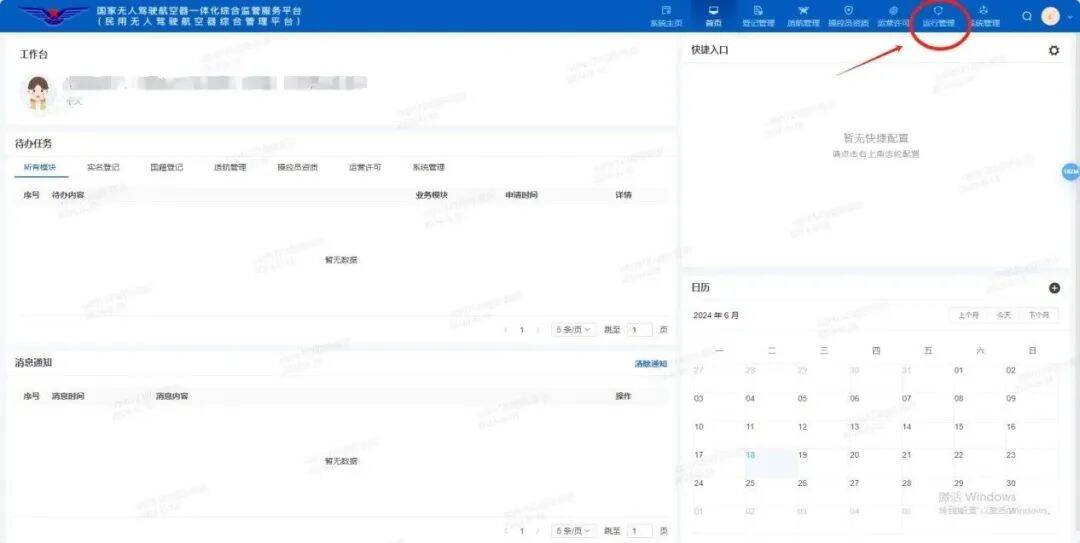Open 操控员资质 shield icon in the top navigation
This screenshot has width=1080, height=543.
click(x=849, y=11)
